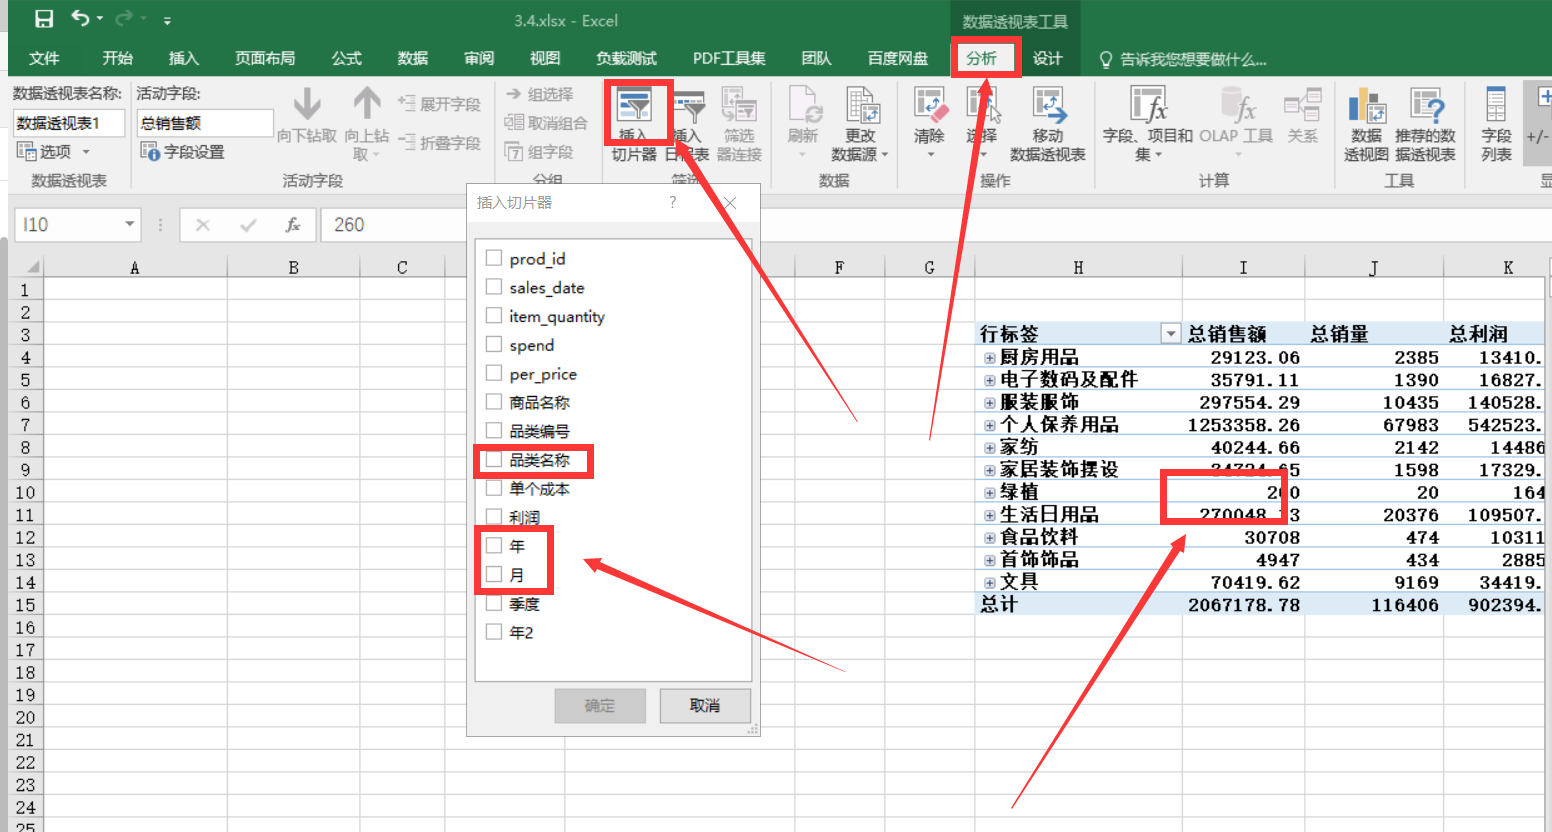1552x832 pixels.
Task: Open the Name Box dropdown arrow
Action: click(129, 224)
